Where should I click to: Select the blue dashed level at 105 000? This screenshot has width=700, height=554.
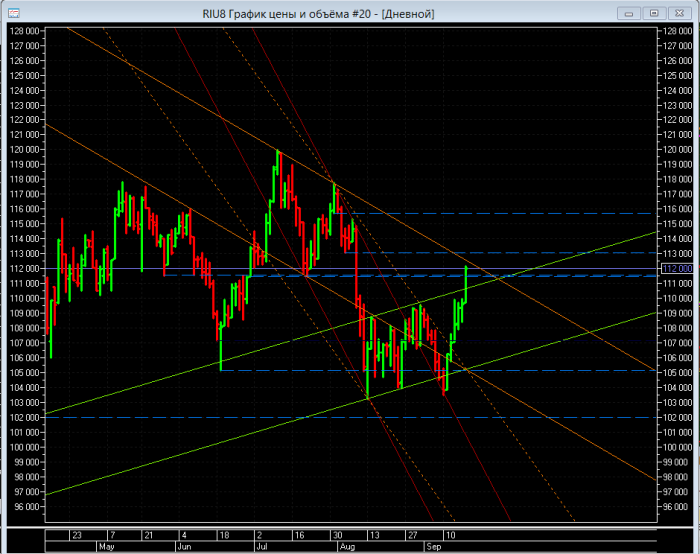tap(438, 371)
